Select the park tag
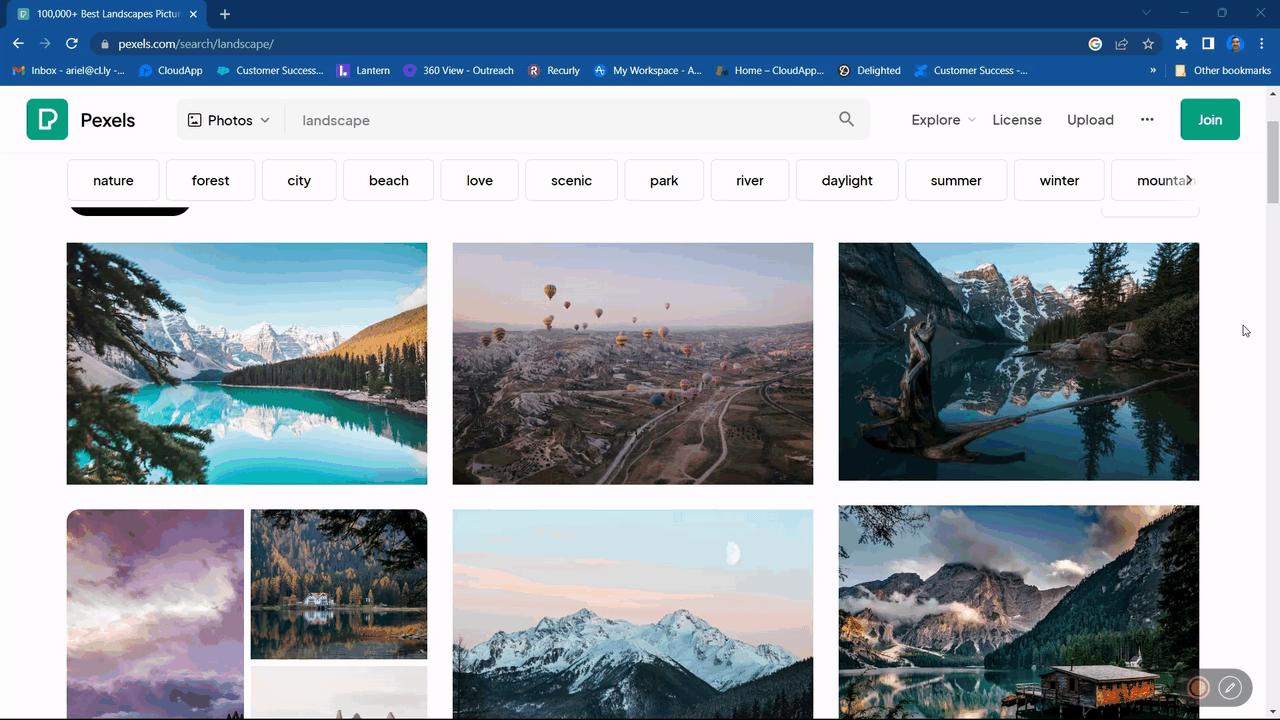The width and height of the screenshot is (1280, 720). (664, 180)
